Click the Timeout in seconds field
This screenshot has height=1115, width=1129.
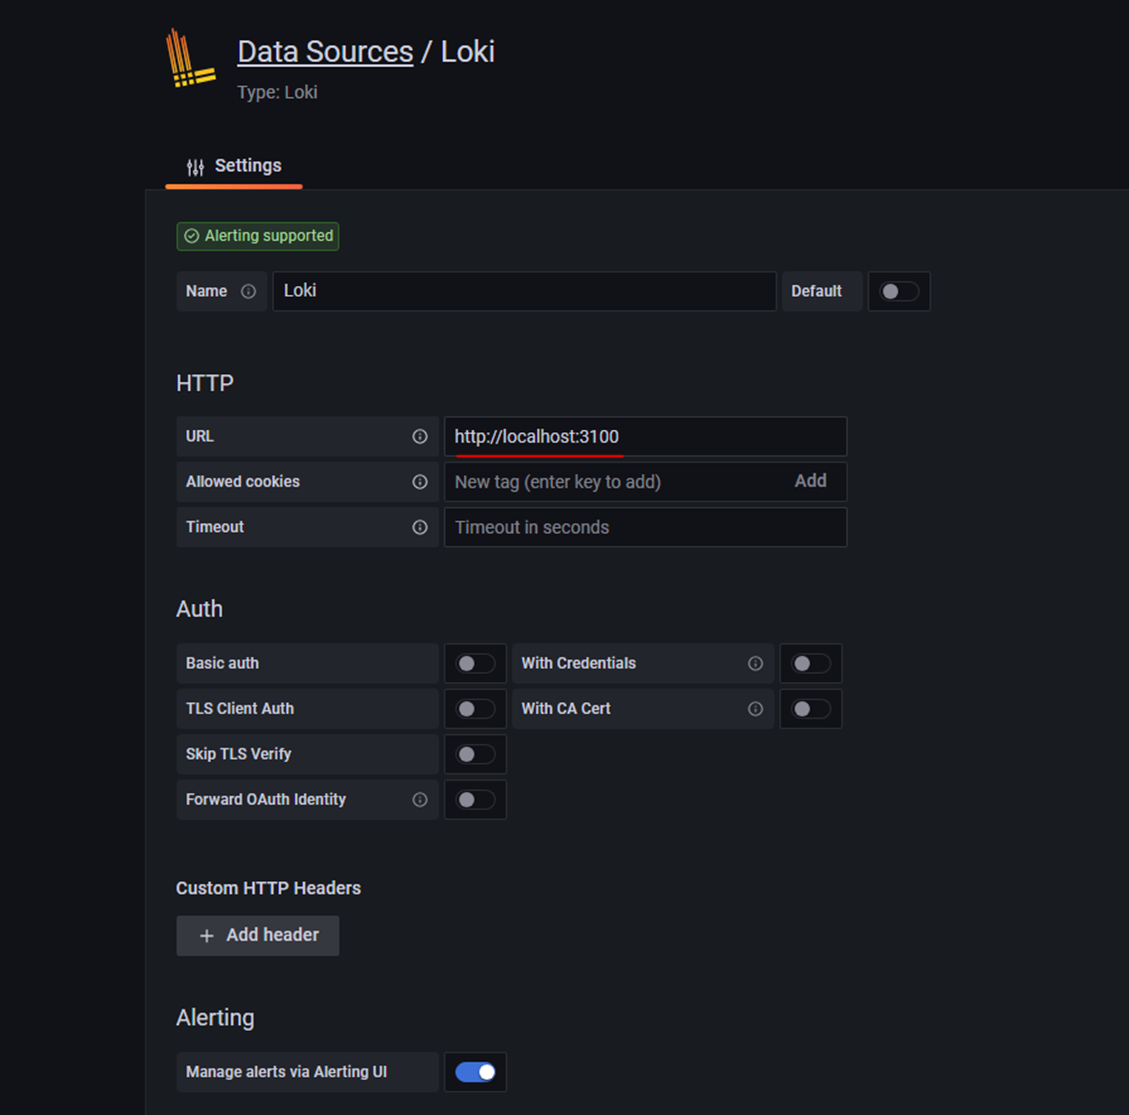[645, 527]
